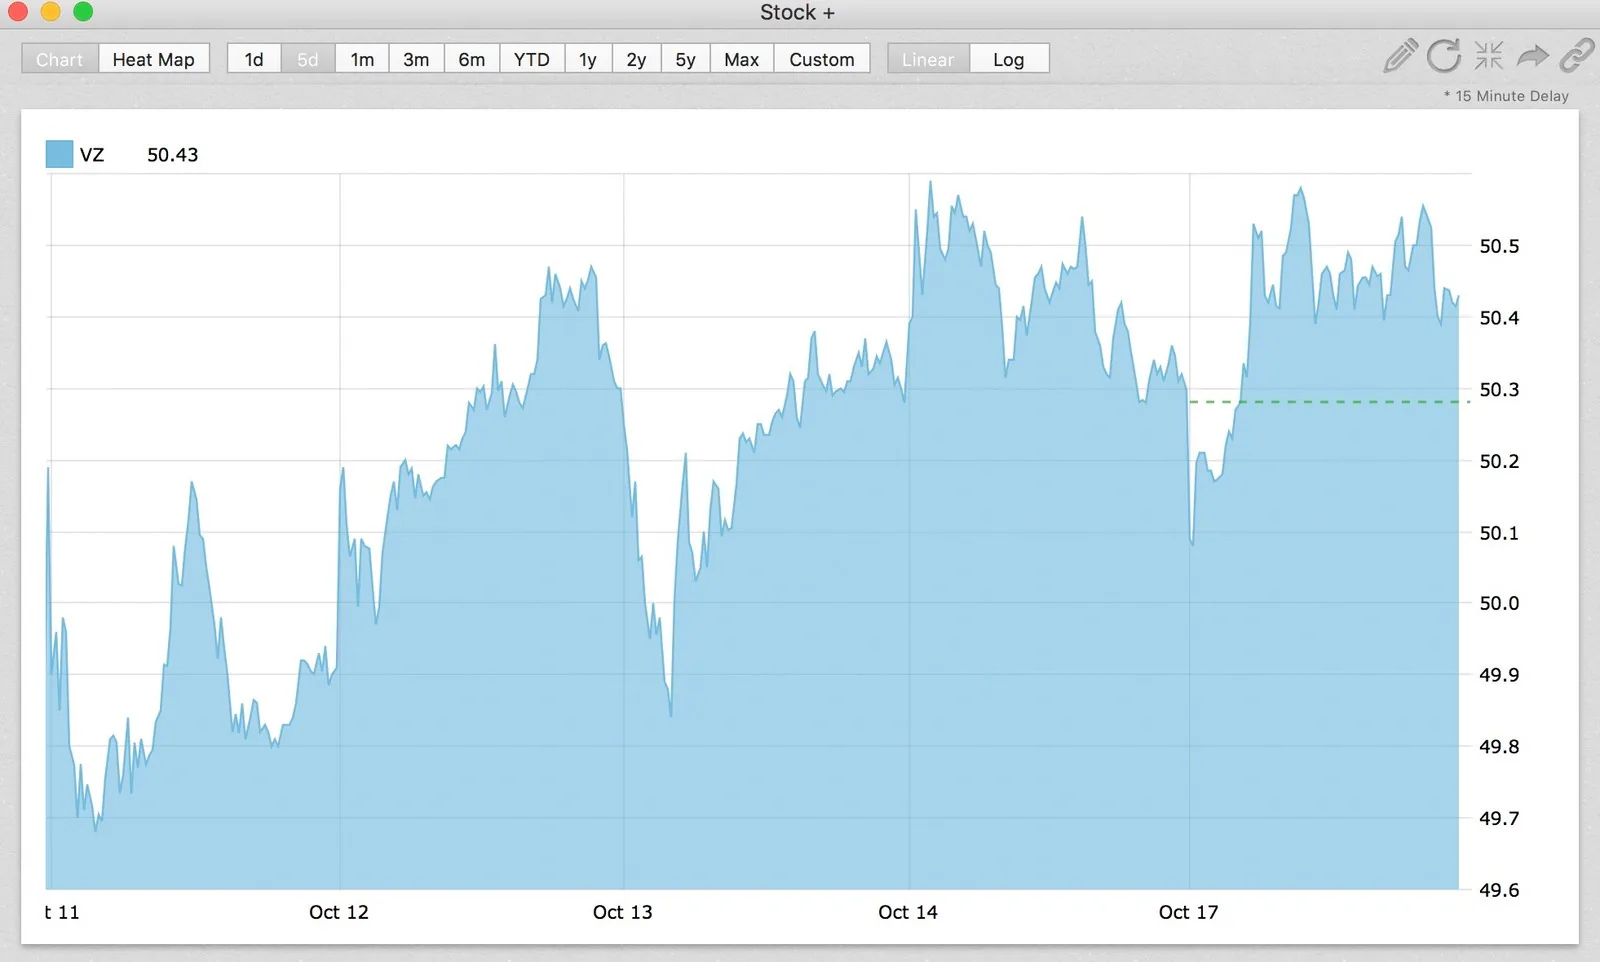The height and width of the screenshot is (962, 1600).
Task: Click the collapse arrows icon
Action: [1489, 55]
